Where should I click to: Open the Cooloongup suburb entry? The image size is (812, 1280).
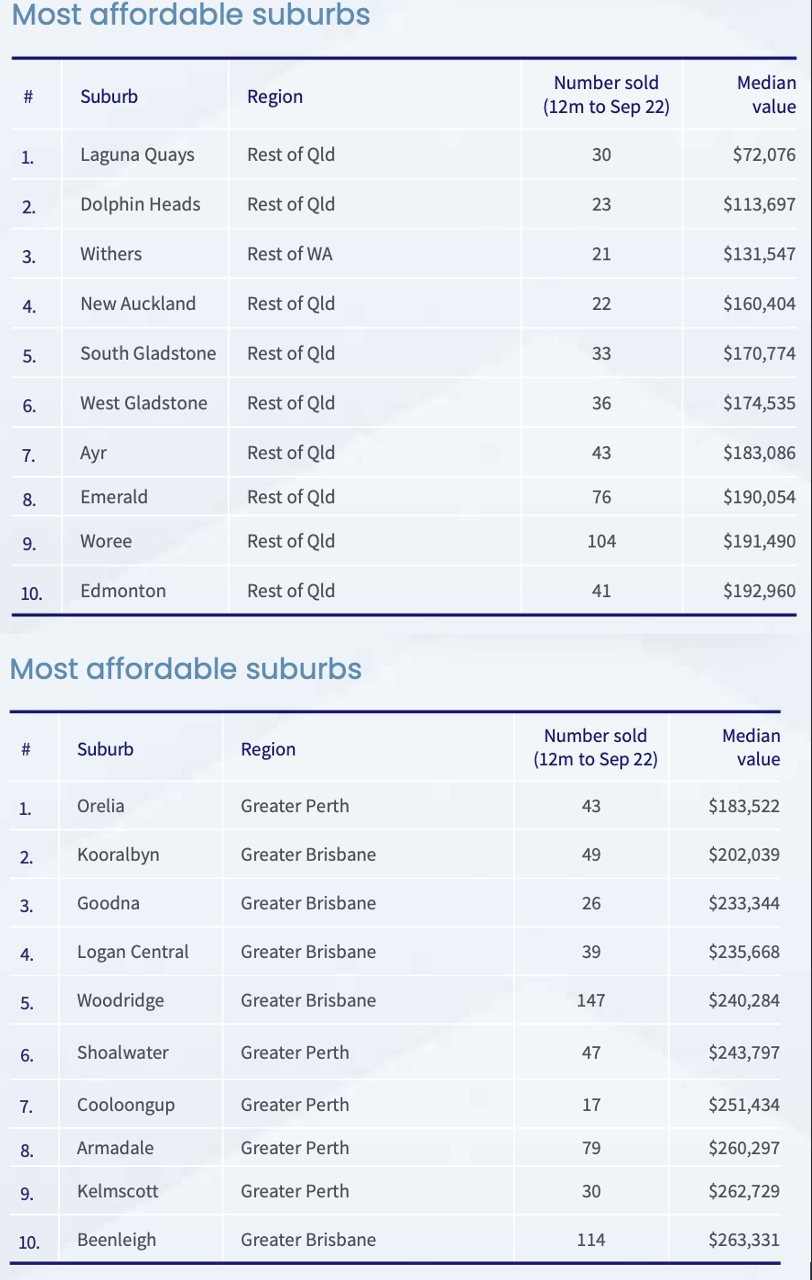pyautogui.click(x=126, y=1105)
